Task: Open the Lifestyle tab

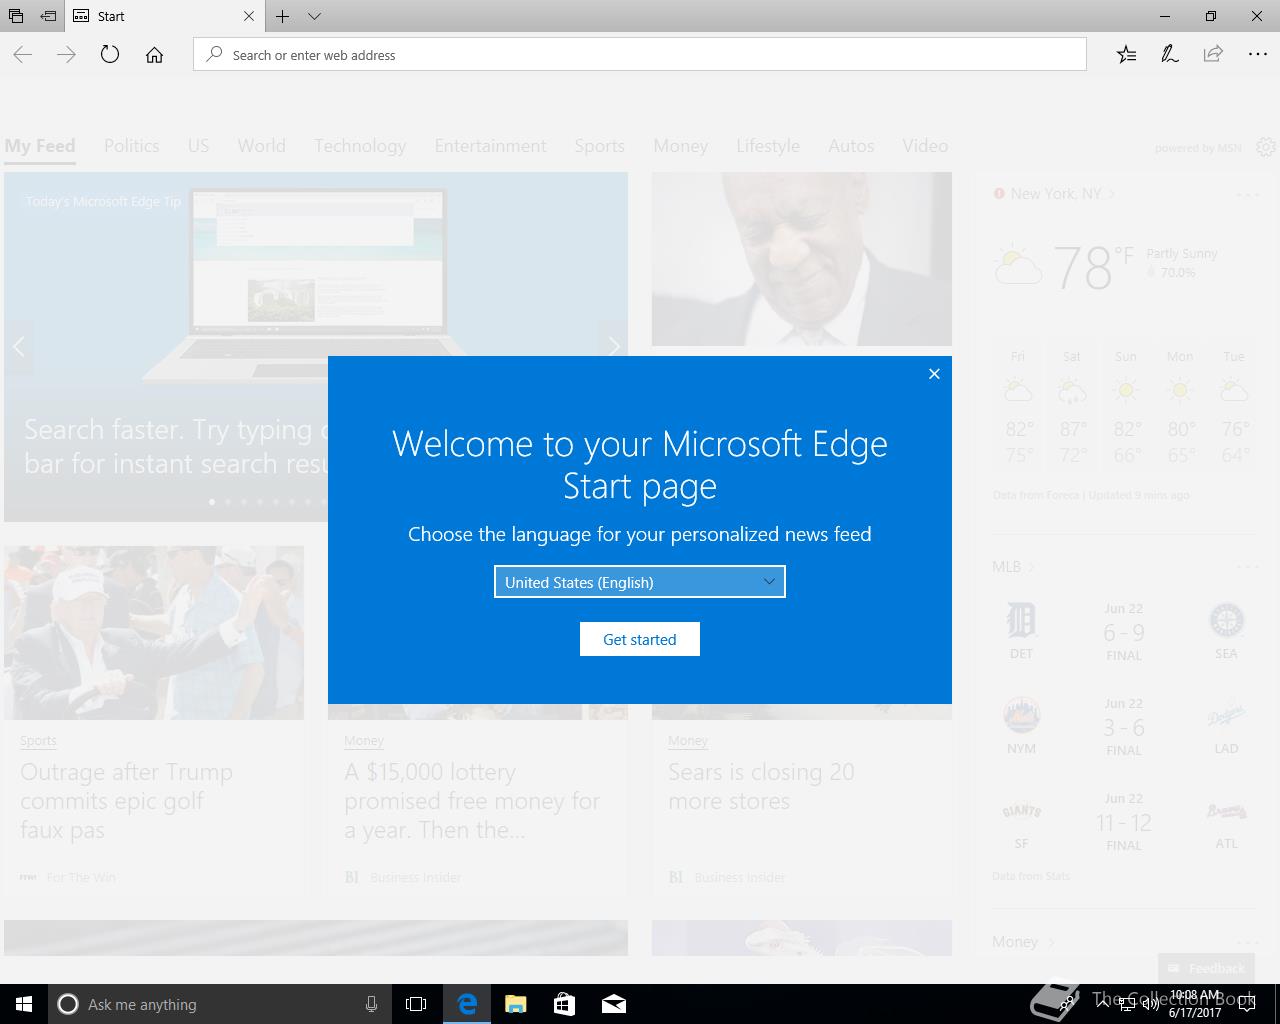Action: pos(768,146)
